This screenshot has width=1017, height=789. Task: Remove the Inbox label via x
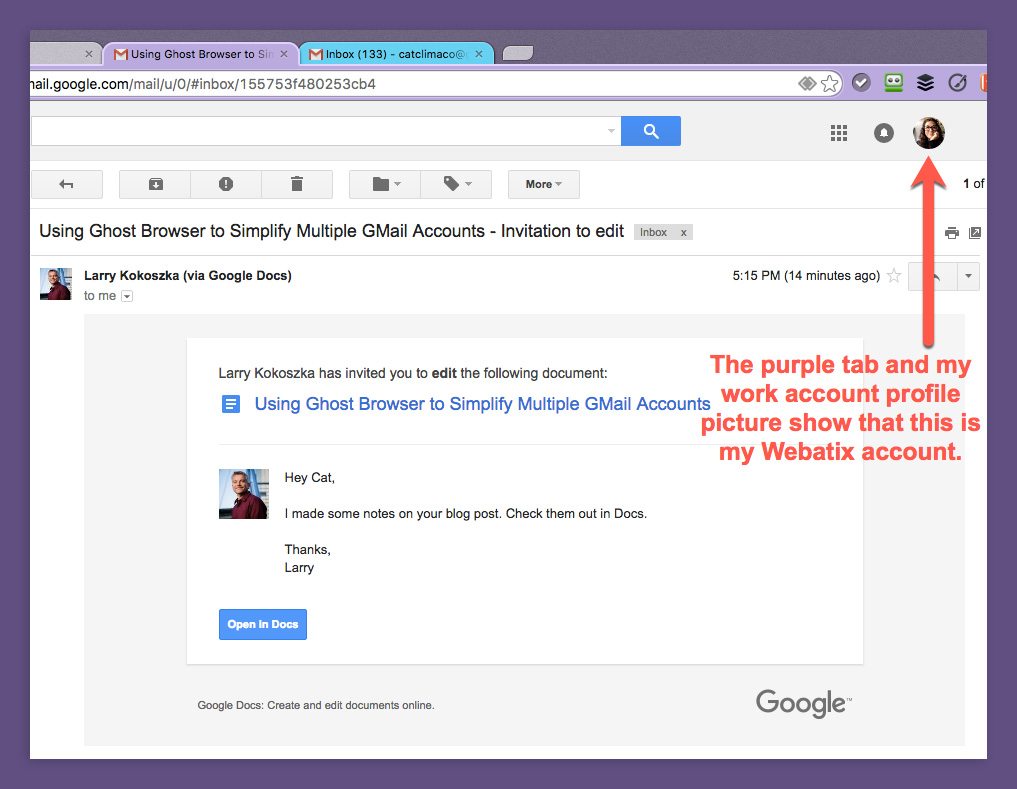click(684, 232)
